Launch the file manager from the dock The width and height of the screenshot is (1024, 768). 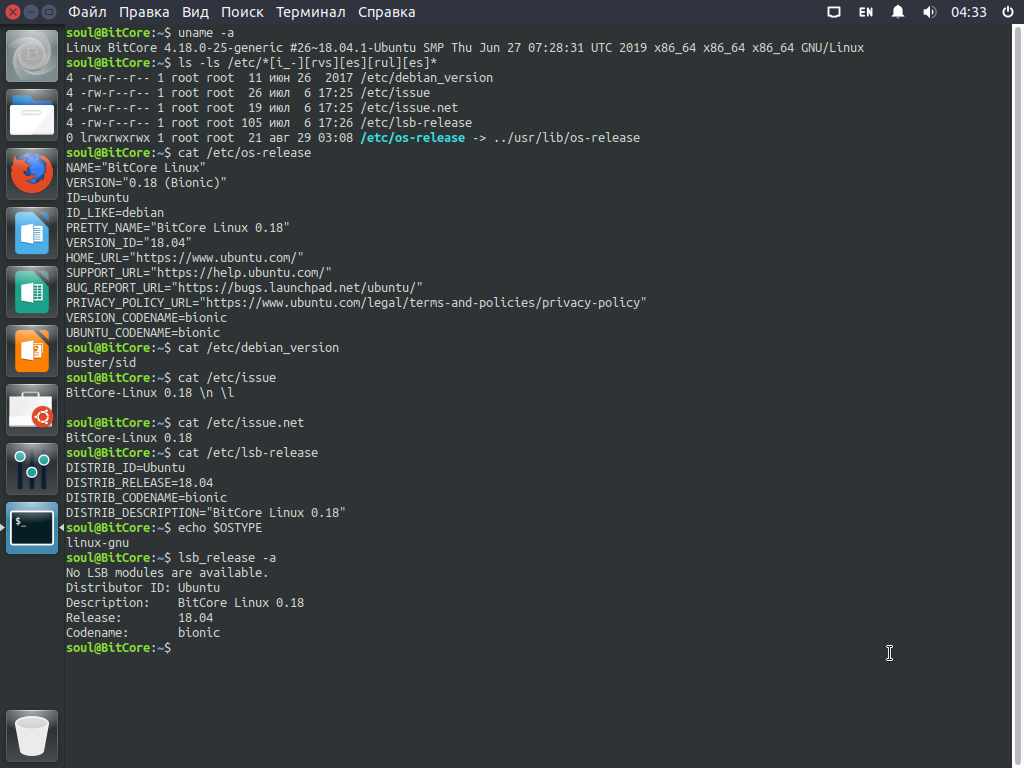(31, 115)
